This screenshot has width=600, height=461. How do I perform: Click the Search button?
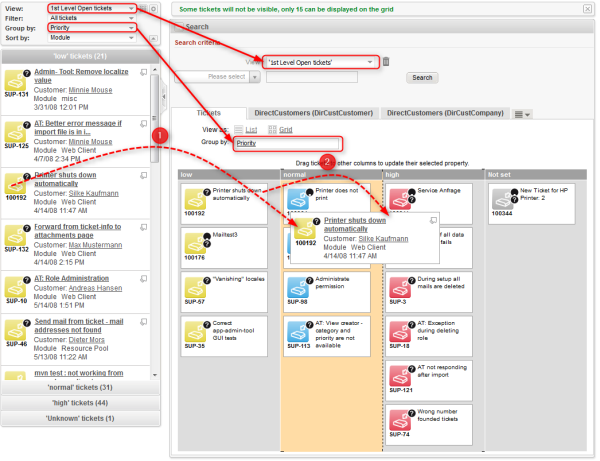tap(422, 78)
